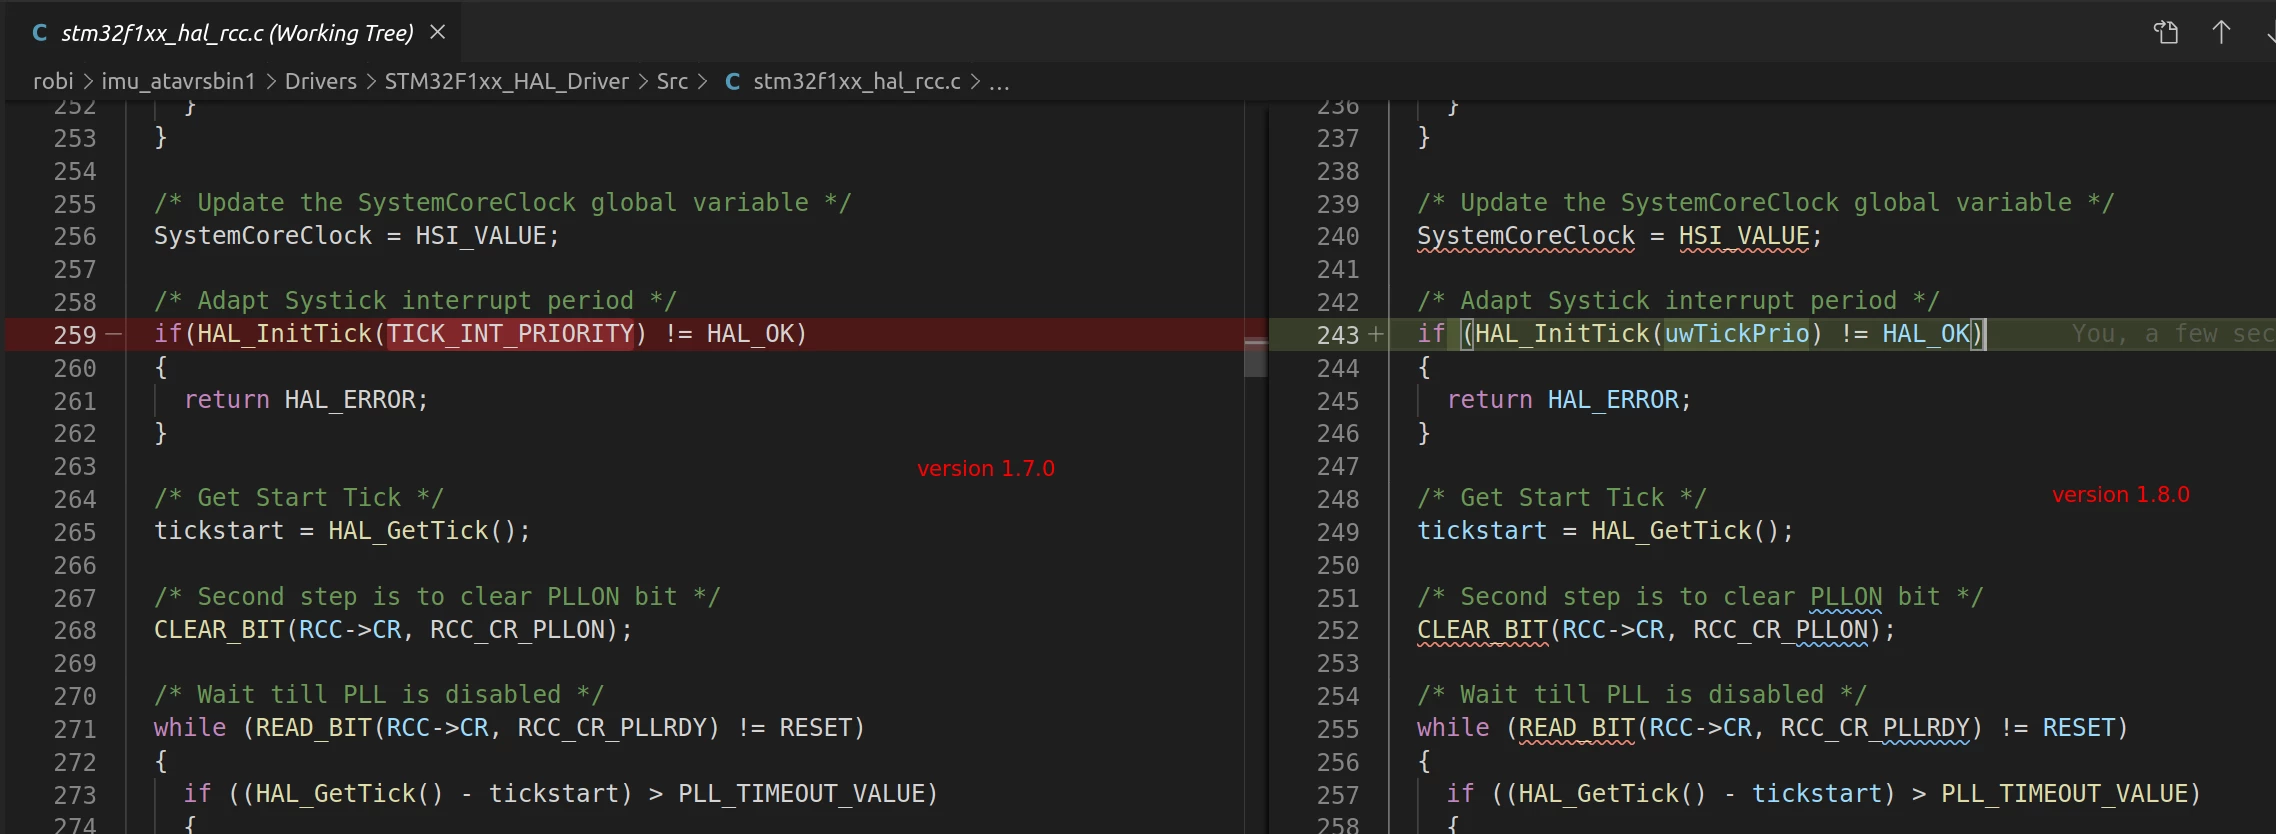Click HSI_VALUE on left line 256
The width and height of the screenshot is (2276, 834).
pyautogui.click(x=481, y=236)
